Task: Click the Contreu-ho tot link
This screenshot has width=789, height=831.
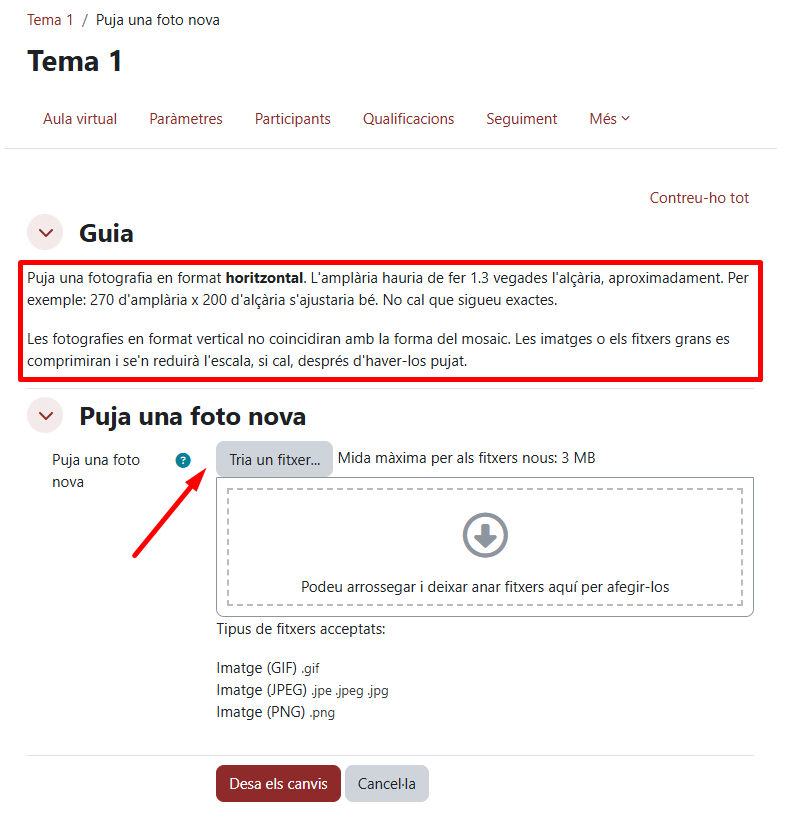Action: tap(699, 198)
